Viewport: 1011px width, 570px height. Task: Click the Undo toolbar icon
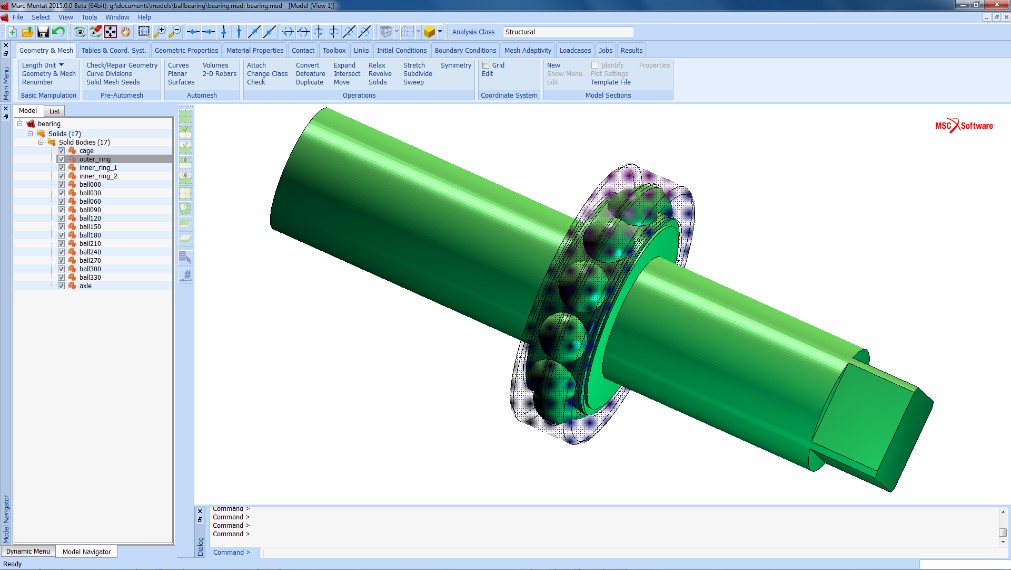(x=58, y=32)
